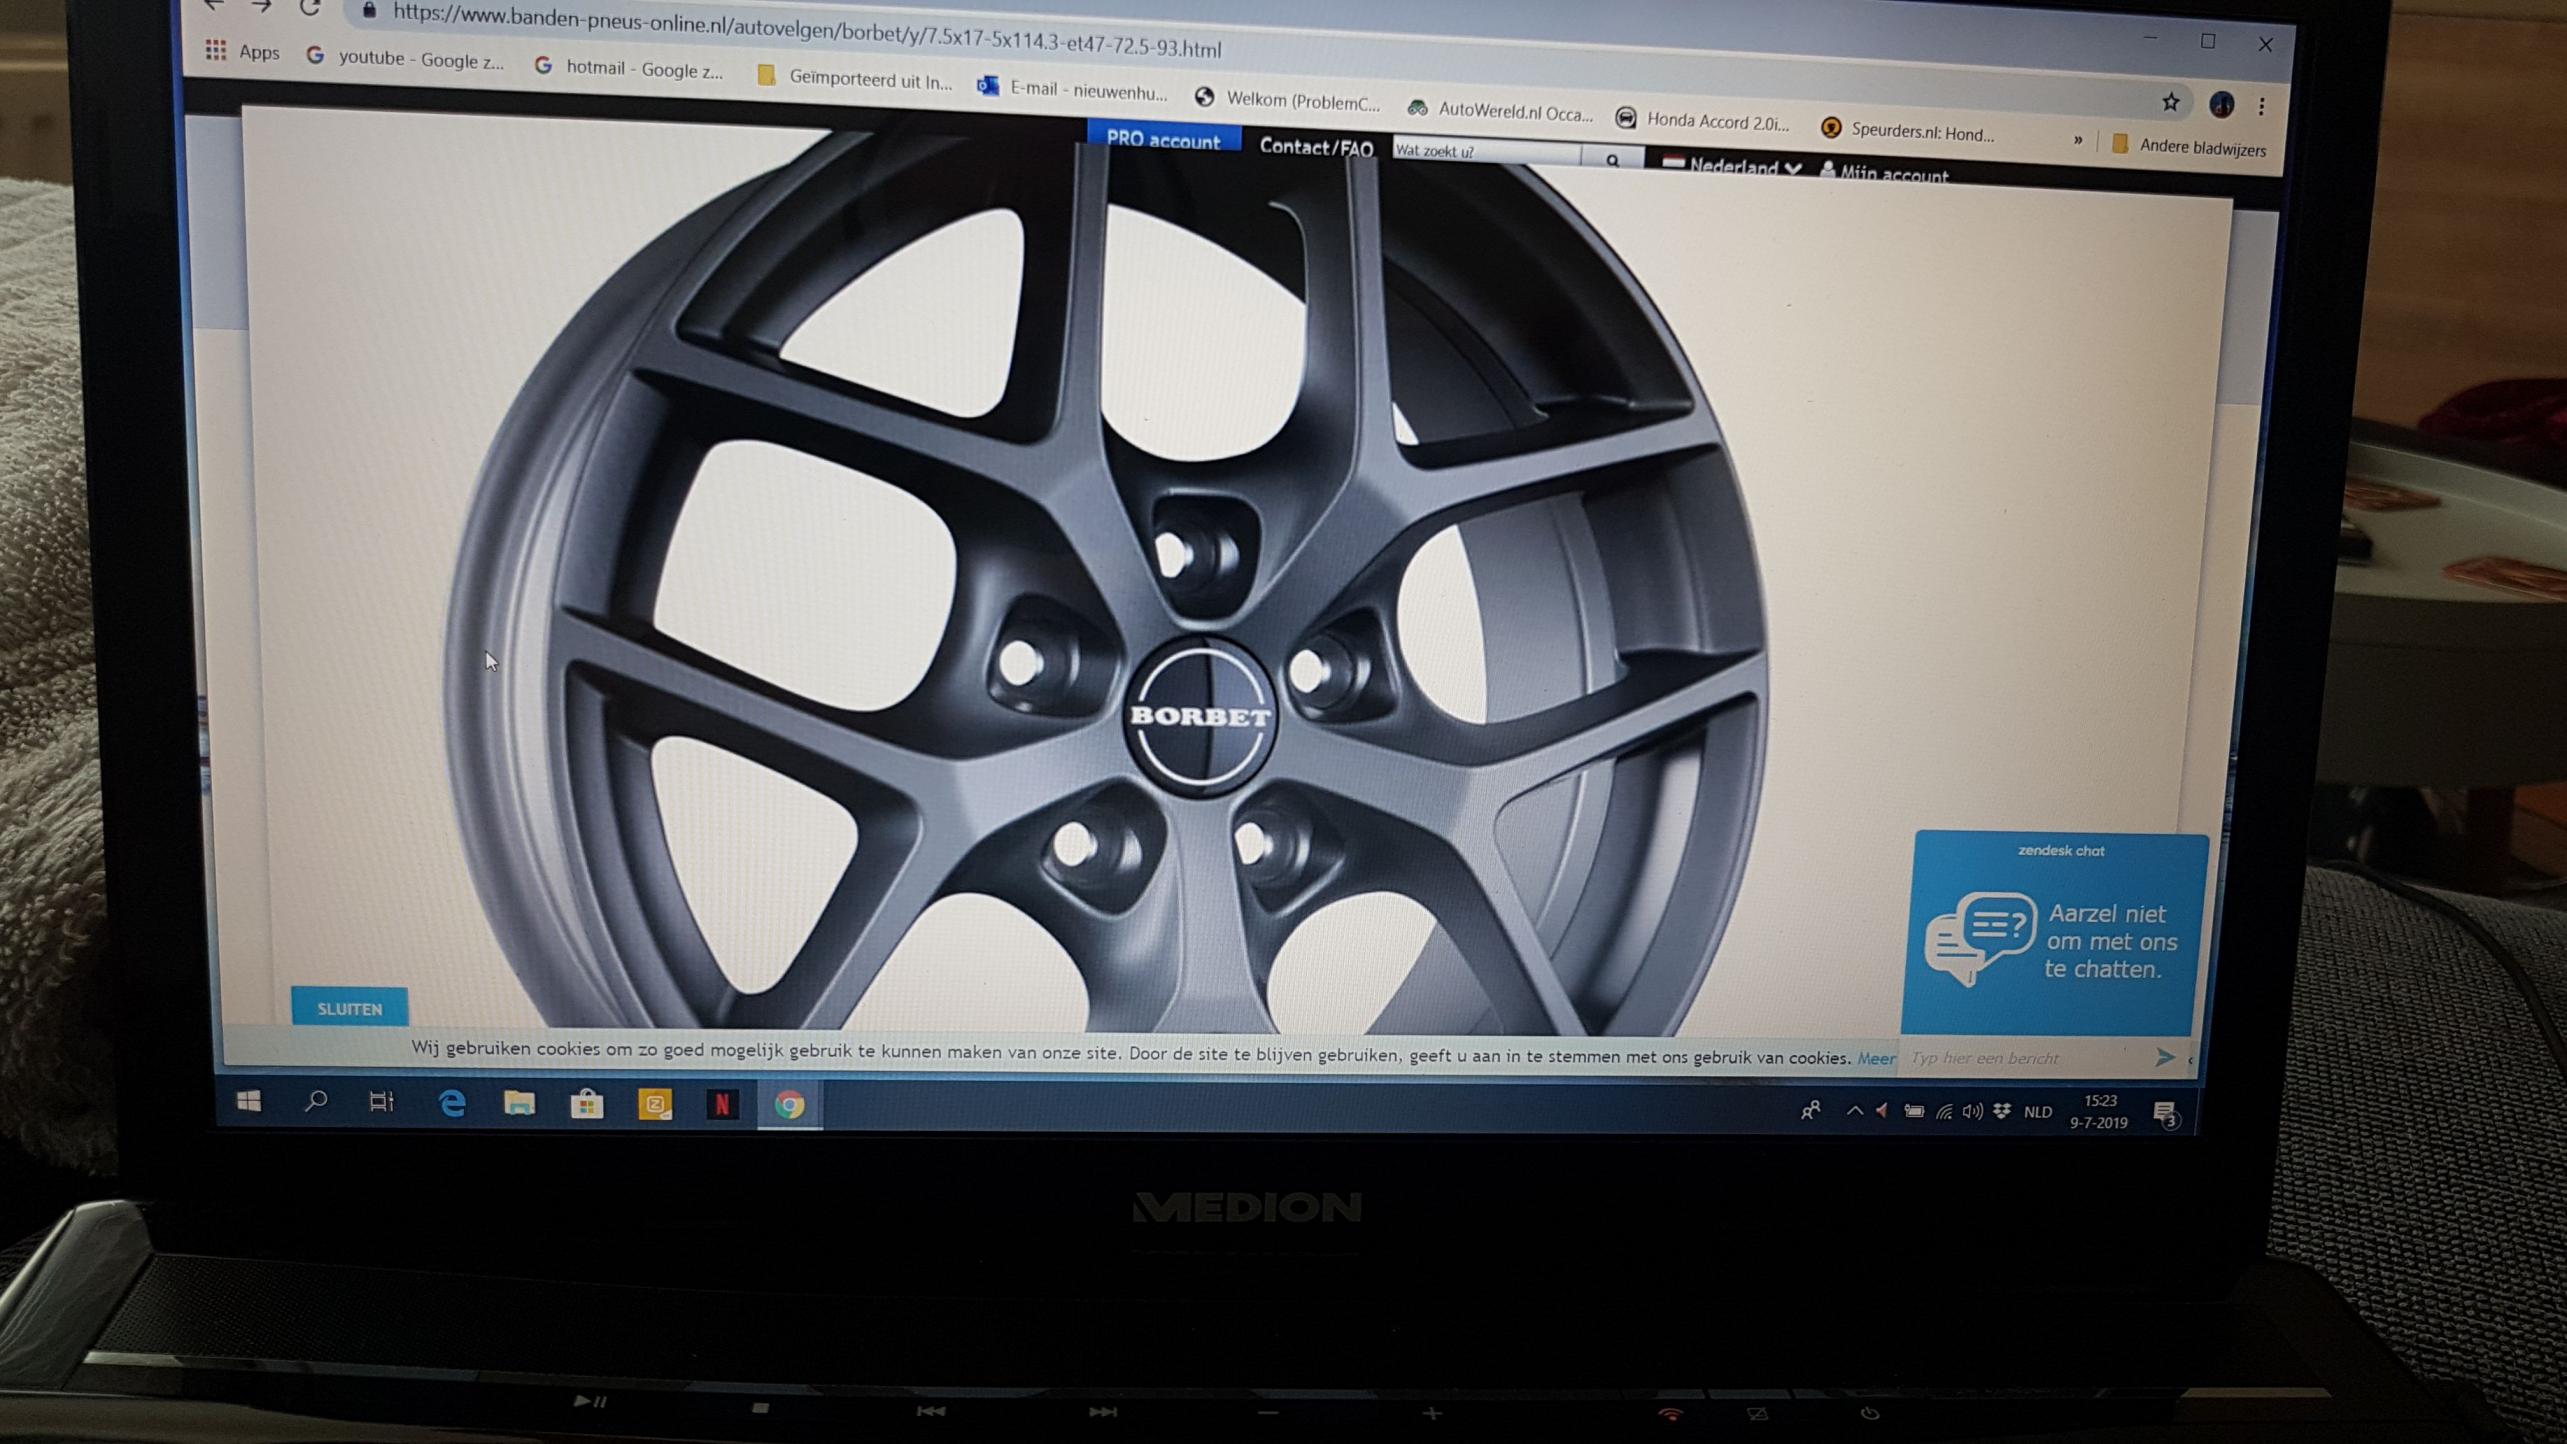Open Microsoft Store from the taskbar
This screenshot has height=1444, width=2567.
(x=587, y=1104)
